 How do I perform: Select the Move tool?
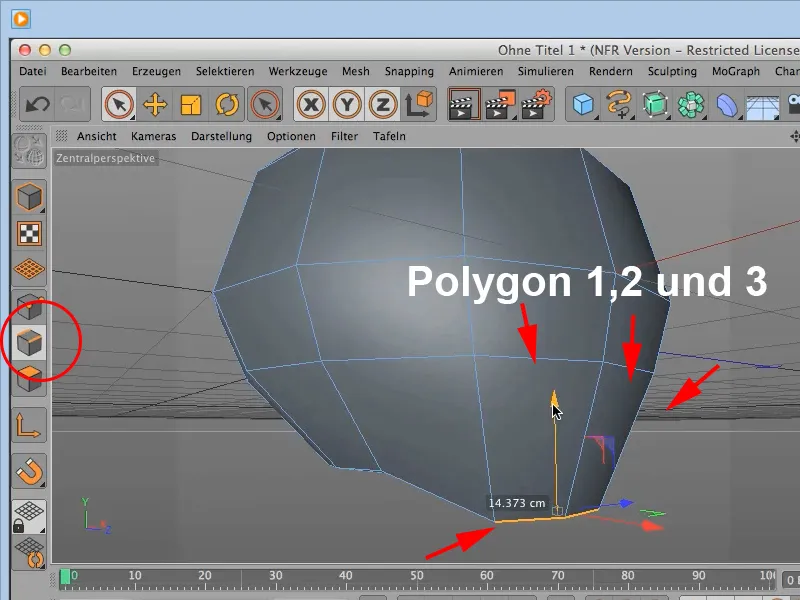pyautogui.click(x=154, y=103)
